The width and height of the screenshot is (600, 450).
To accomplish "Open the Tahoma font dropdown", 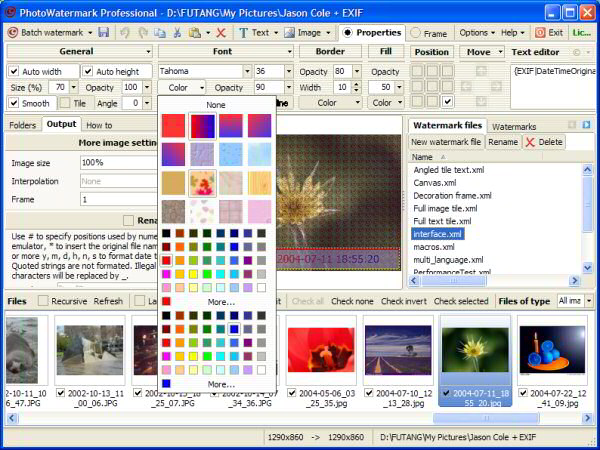I will tap(245, 71).
